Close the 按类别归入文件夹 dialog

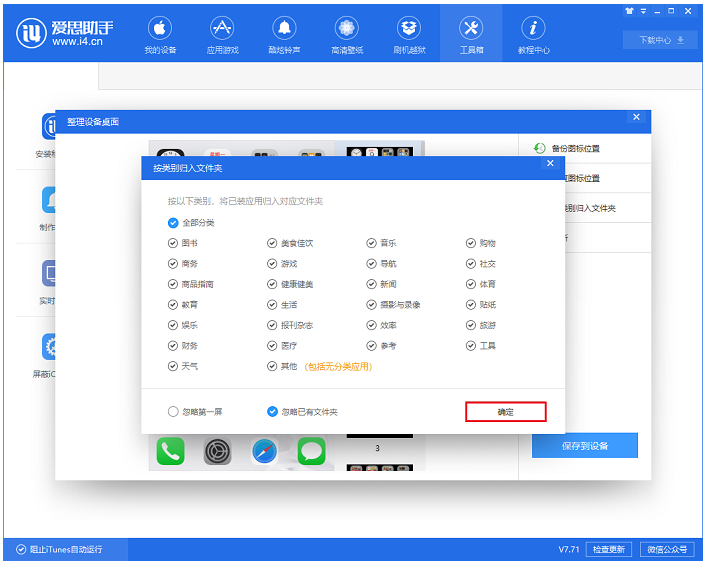click(550, 163)
